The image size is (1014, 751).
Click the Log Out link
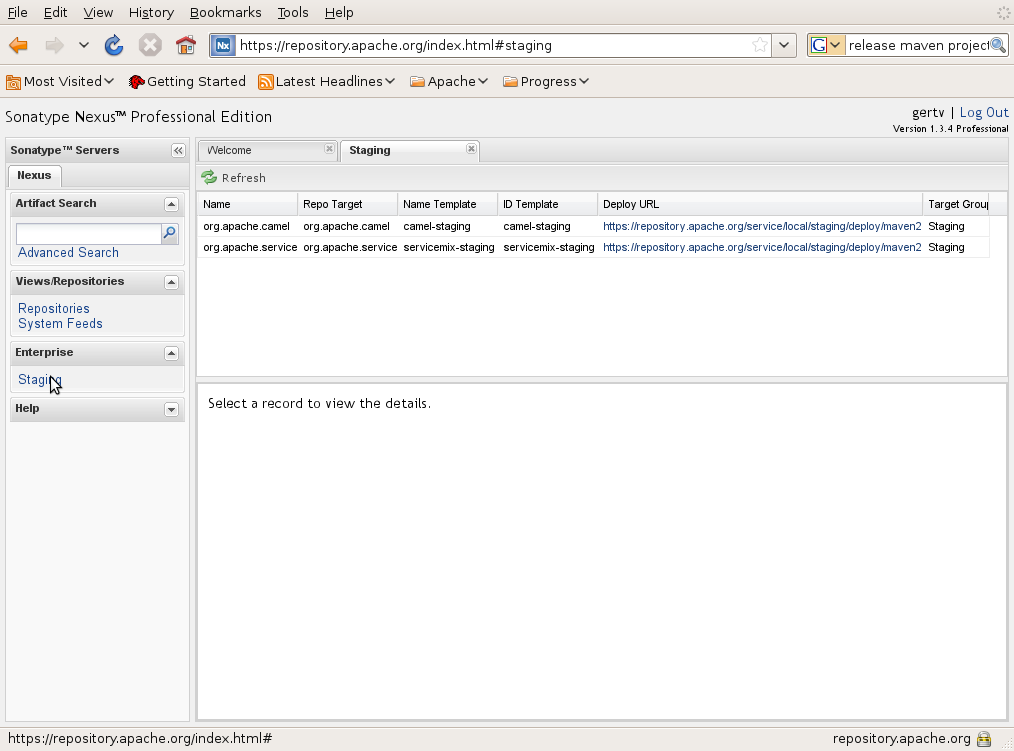pos(984,113)
